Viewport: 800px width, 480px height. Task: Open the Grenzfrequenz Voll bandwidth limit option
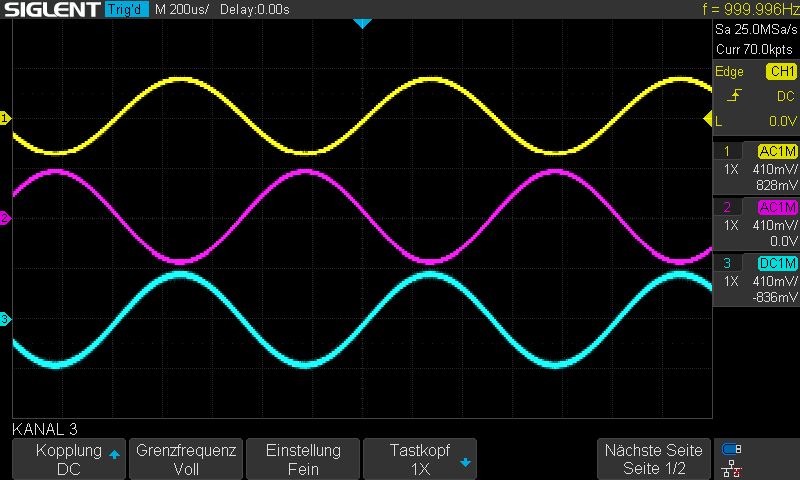[186, 459]
